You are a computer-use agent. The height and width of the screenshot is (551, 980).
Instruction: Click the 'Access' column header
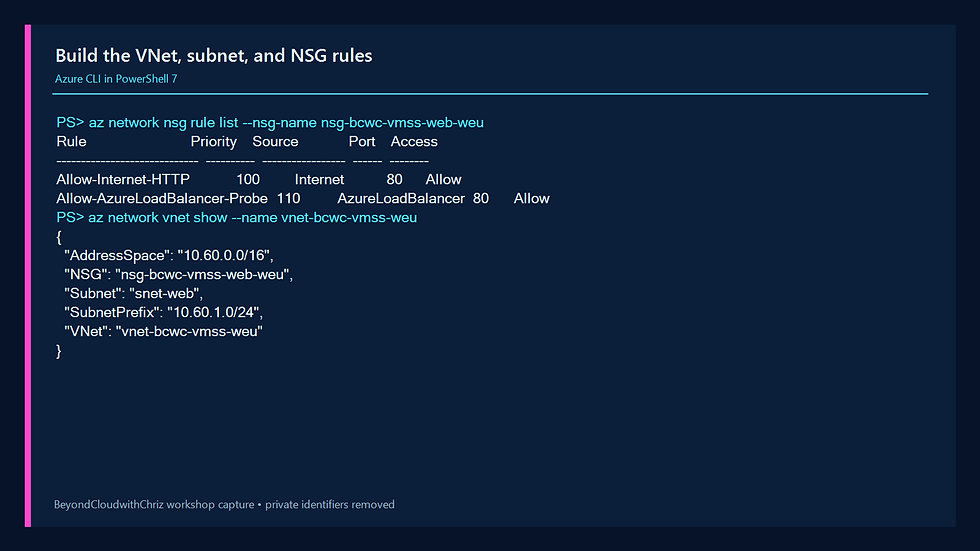414,142
